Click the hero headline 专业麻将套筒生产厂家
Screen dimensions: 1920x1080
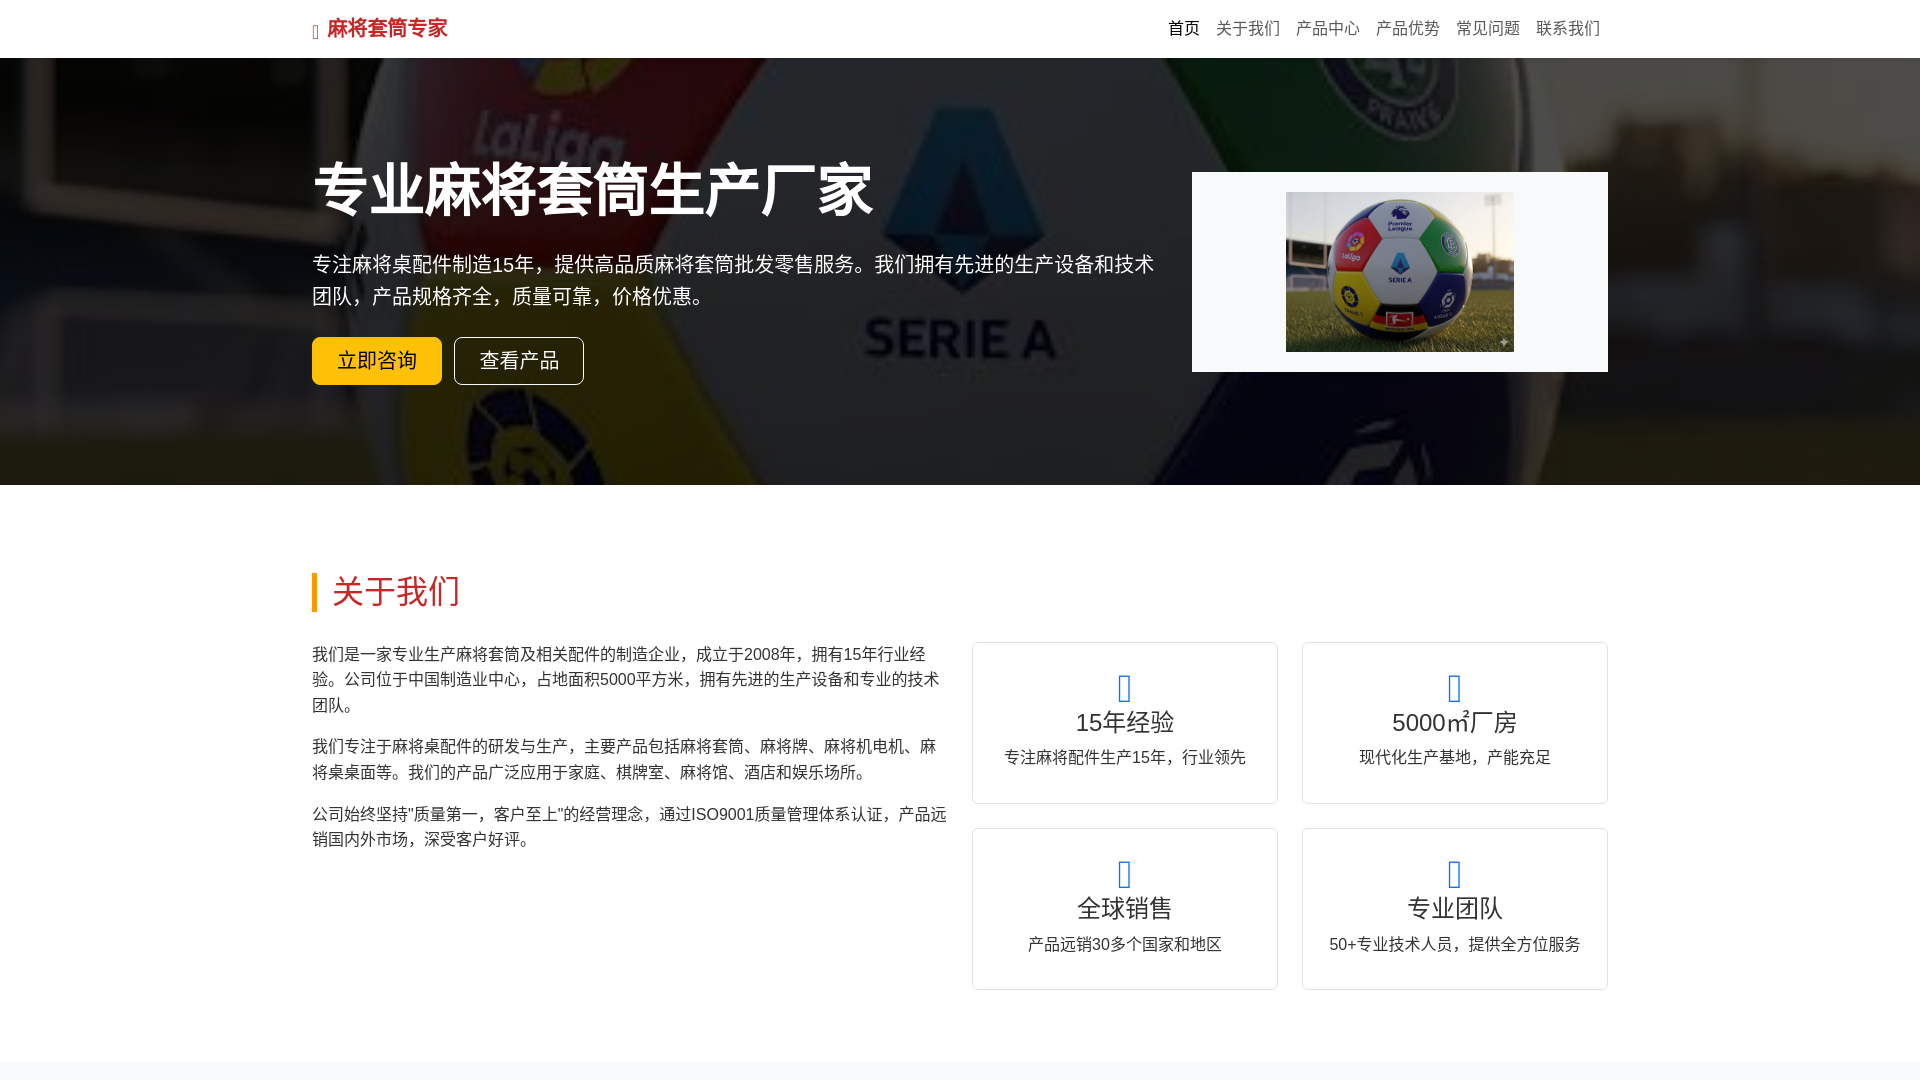click(x=593, y=190)
